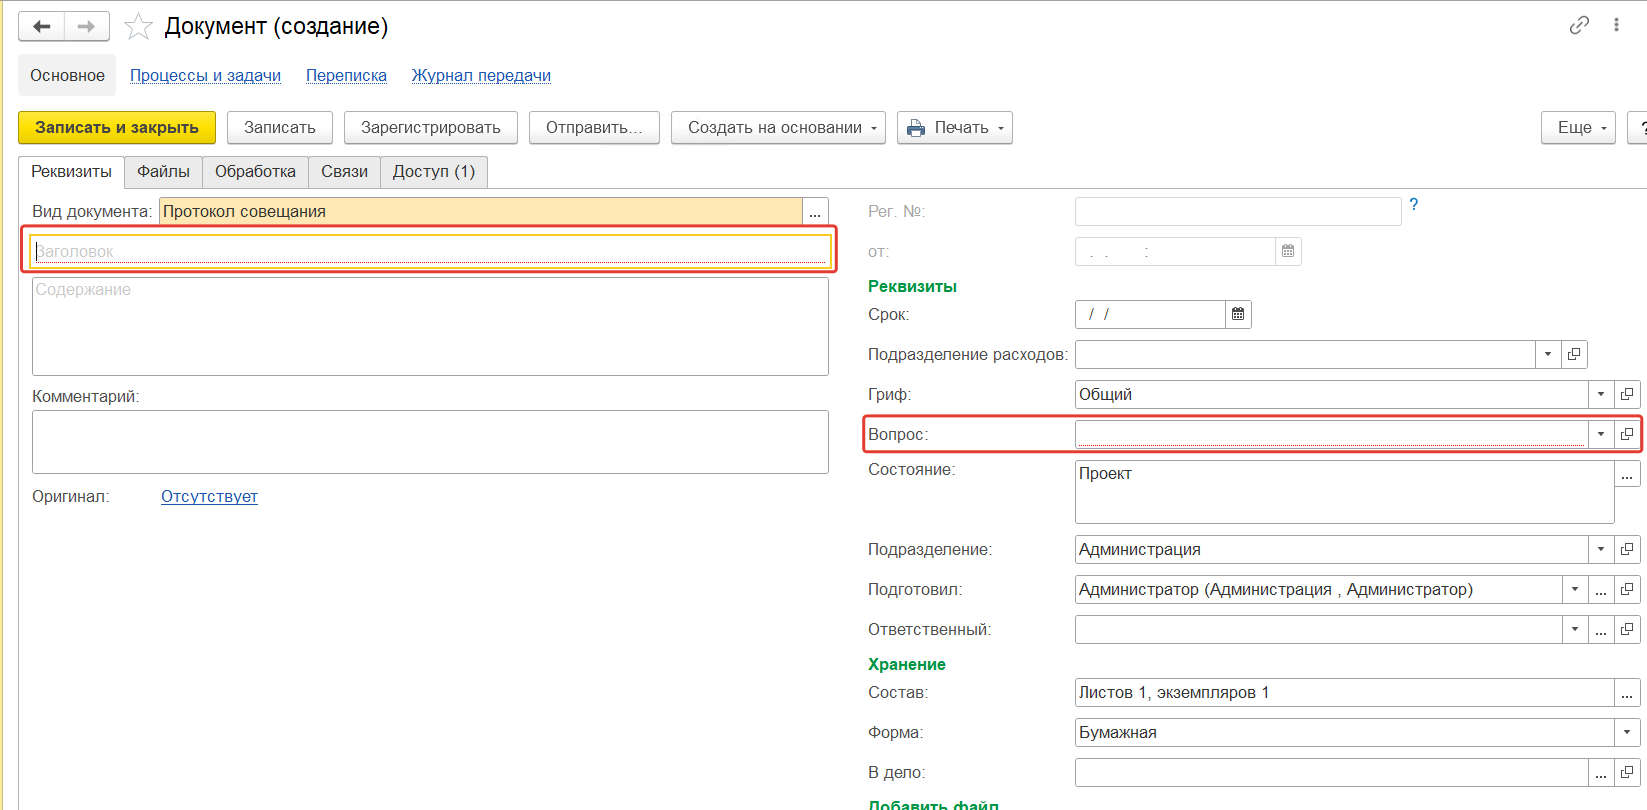Click the forward navigation arrow

pos(87,27)
